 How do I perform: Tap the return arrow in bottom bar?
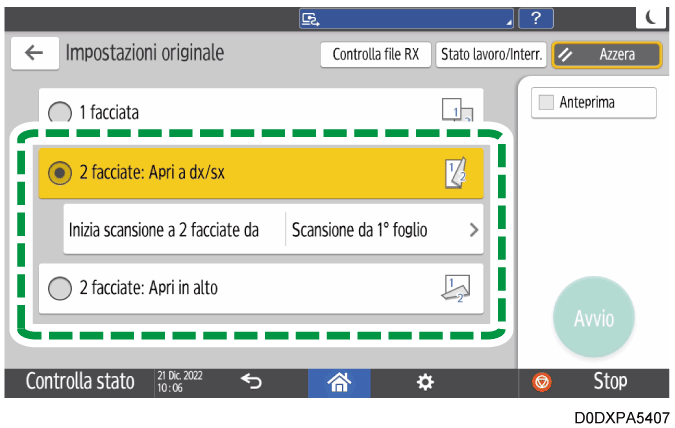point(252,381)
